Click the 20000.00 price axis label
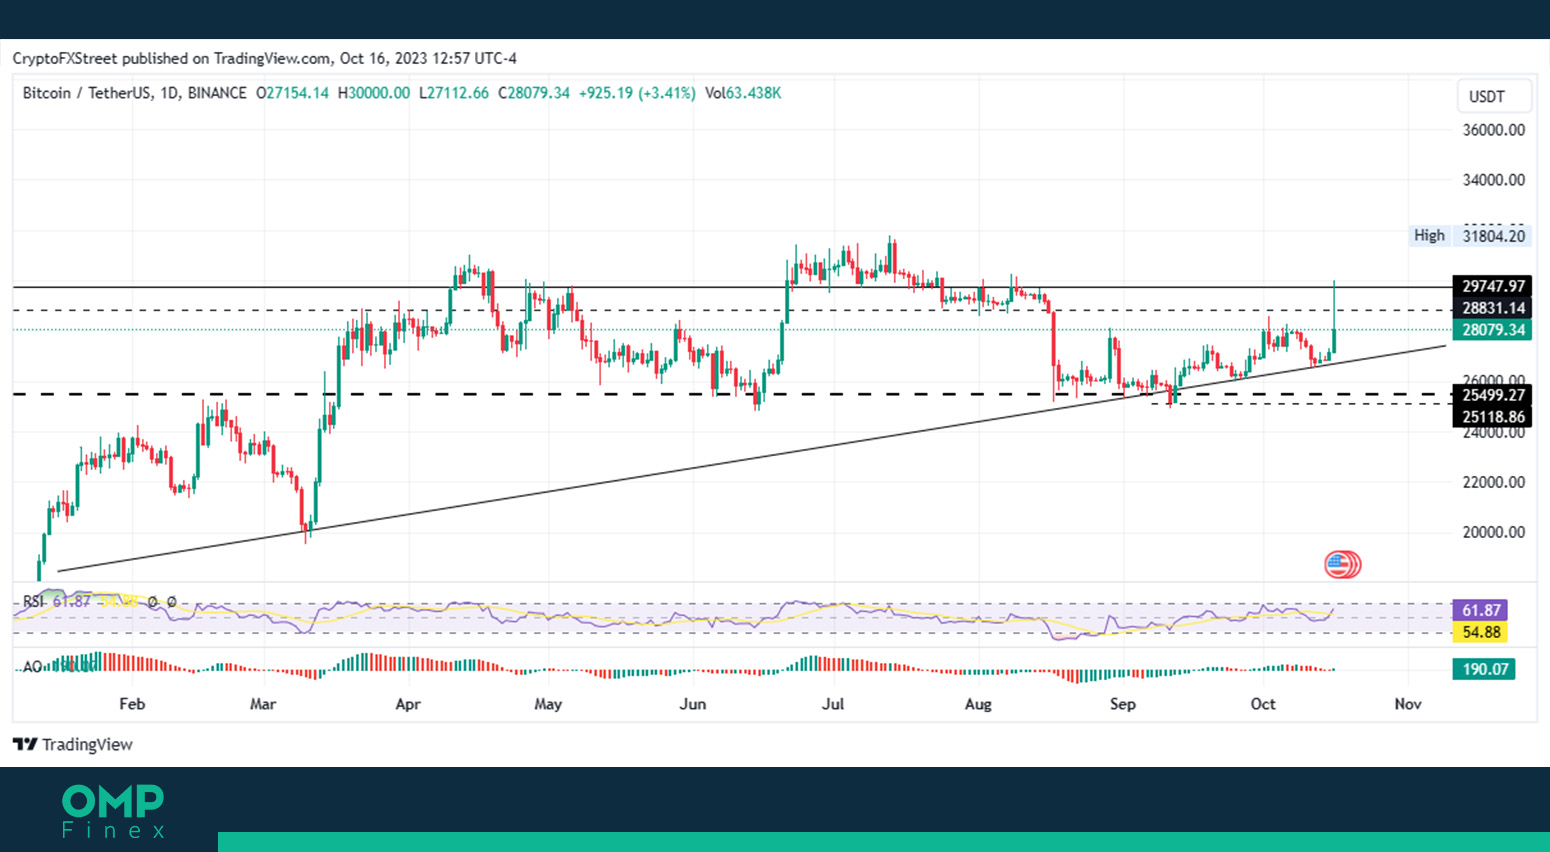This screenshot has height=852, width=1550. 1494,532
